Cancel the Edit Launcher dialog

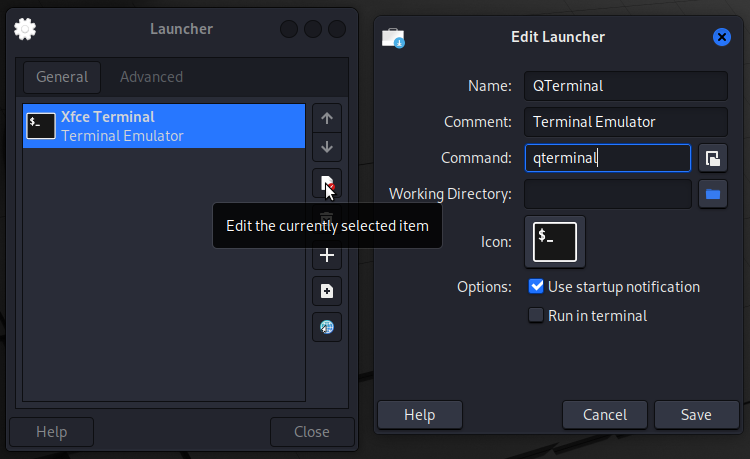[605, 415]
